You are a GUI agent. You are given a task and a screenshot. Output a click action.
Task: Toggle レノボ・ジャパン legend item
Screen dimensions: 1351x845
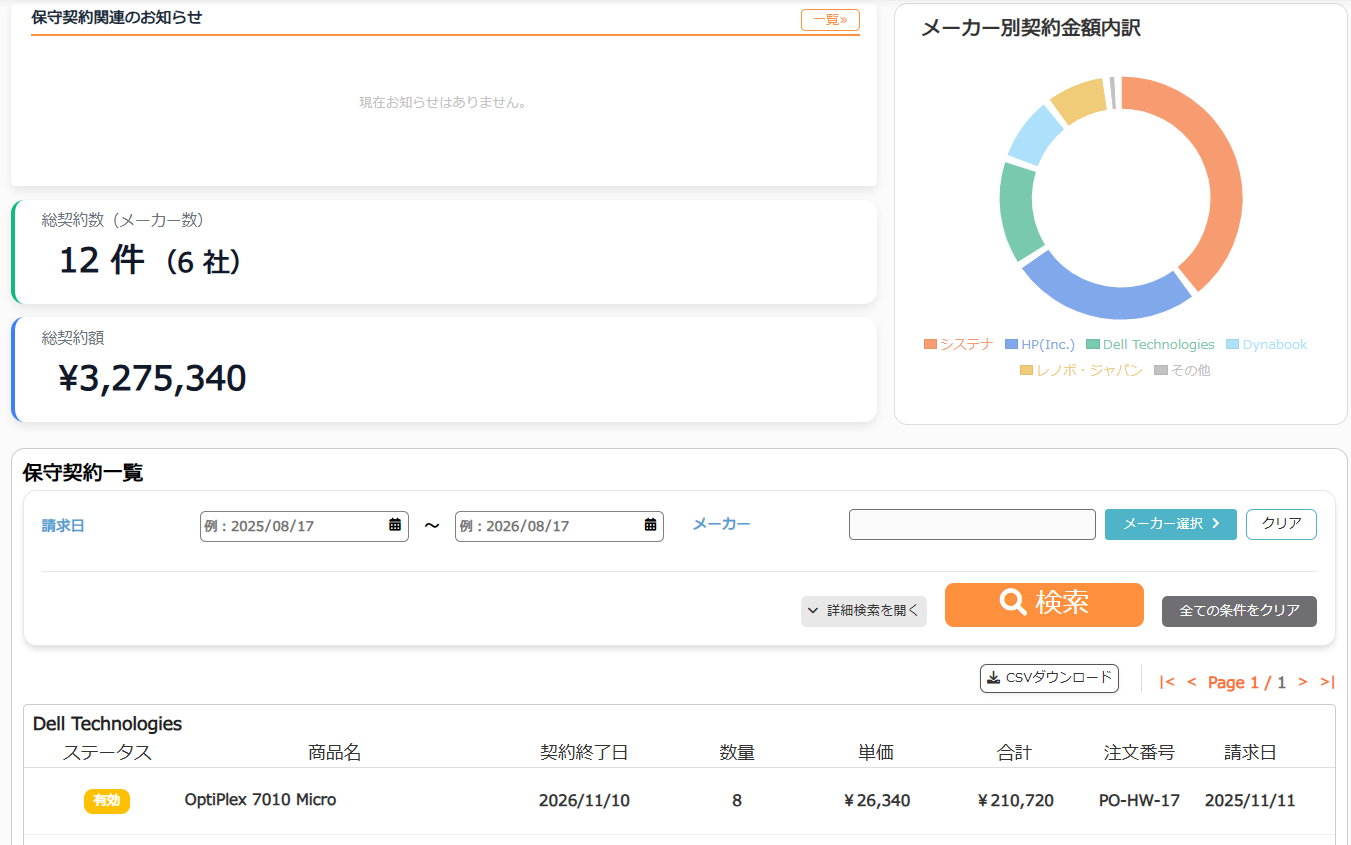click(1081, 370)
